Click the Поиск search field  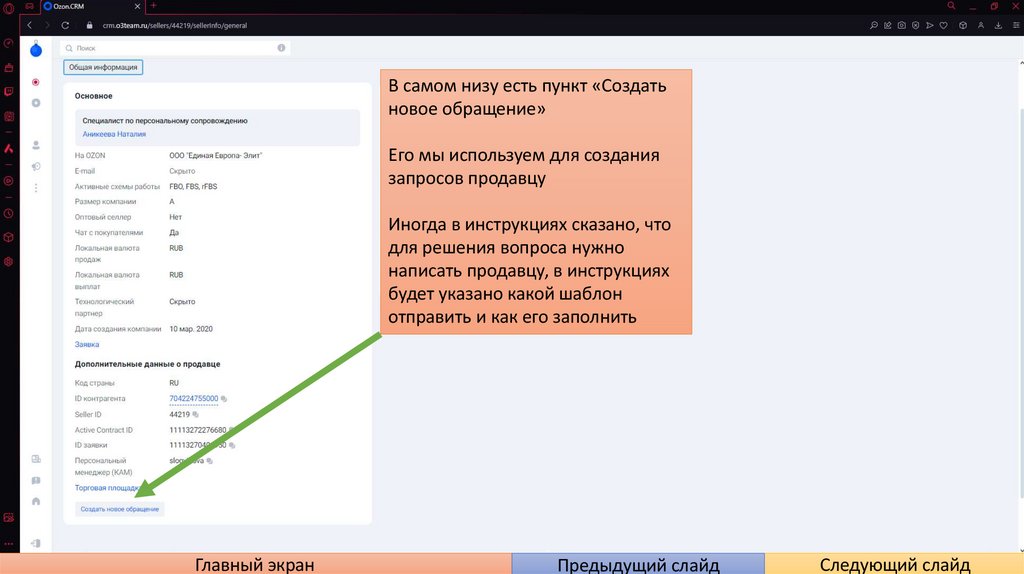pos(175,48)
